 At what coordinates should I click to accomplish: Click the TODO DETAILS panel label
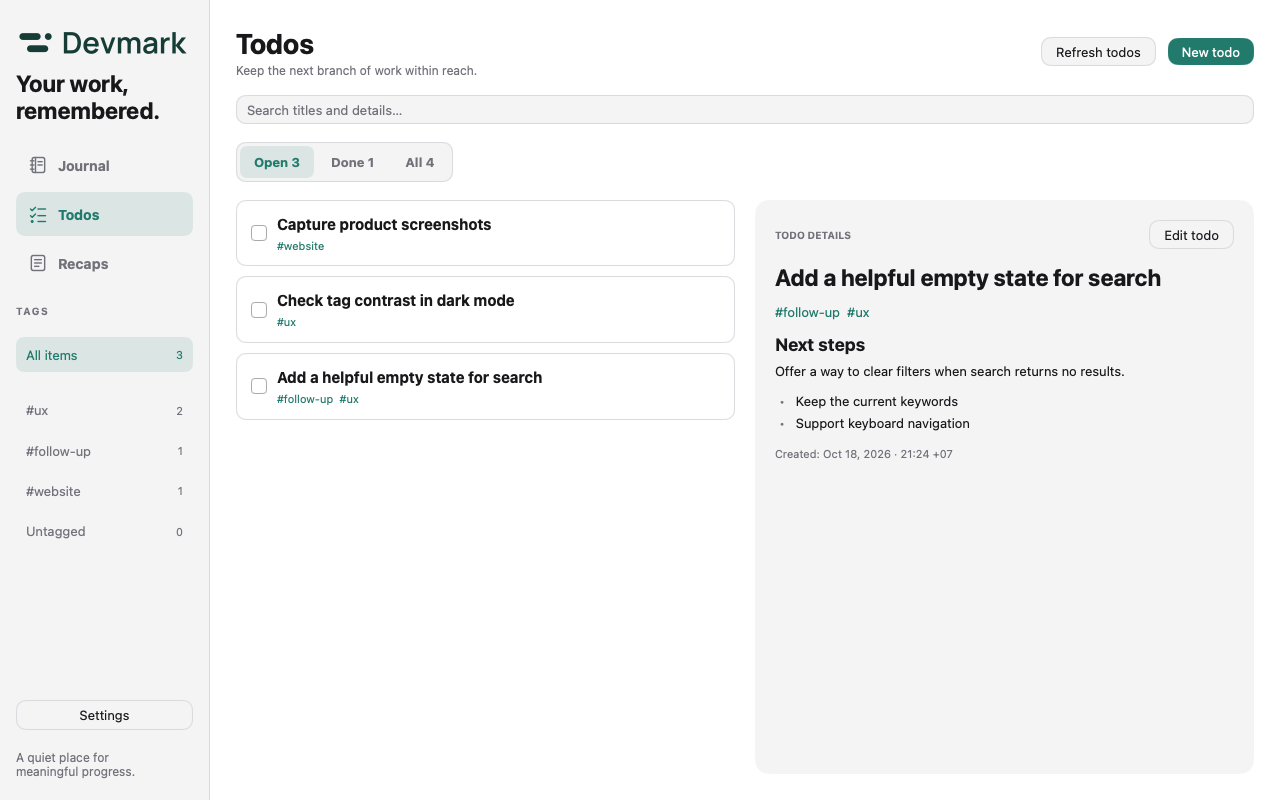[813, 236]
